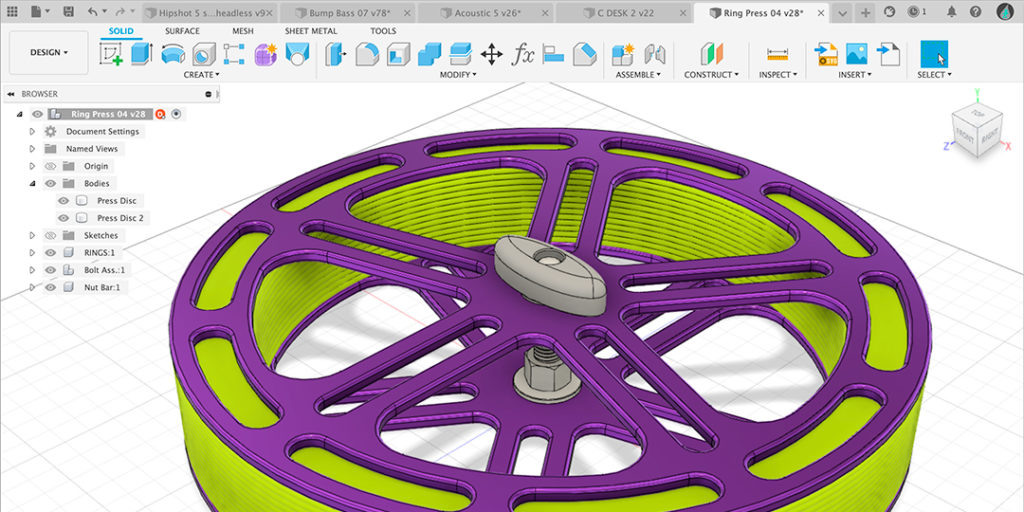
Task: Open the MODIFY dropdown menu
Action: point(458,74)
